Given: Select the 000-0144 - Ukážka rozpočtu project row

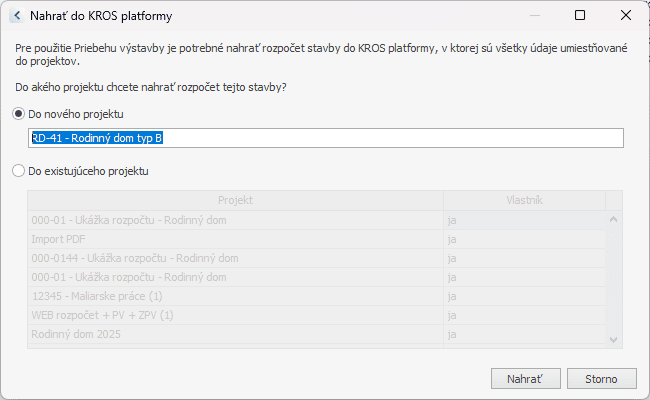Looking at the screenshot, I should pyautogui.click(x=235, y=258).
